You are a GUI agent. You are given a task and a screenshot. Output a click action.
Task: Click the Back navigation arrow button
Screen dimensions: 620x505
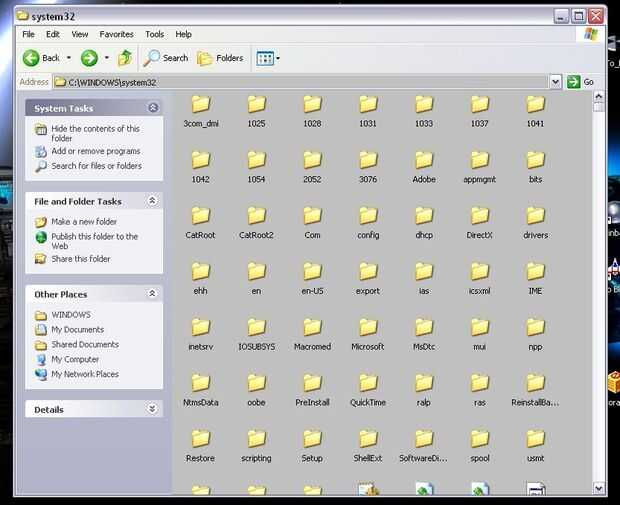tap(32, 58)
